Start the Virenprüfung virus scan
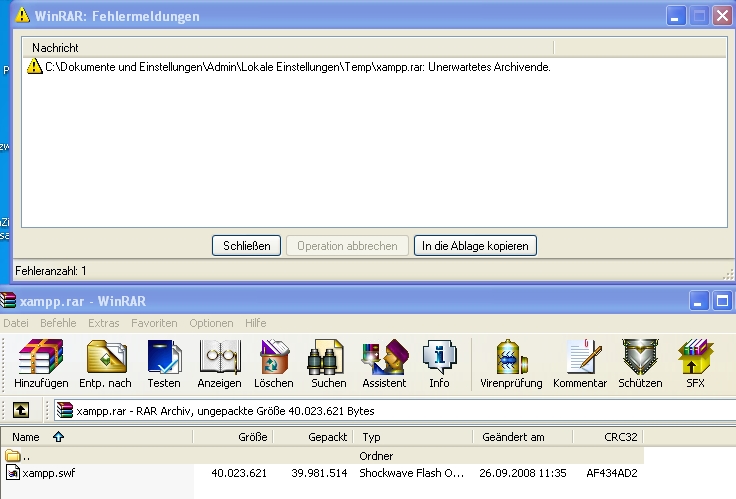 (x=510, y=363)
